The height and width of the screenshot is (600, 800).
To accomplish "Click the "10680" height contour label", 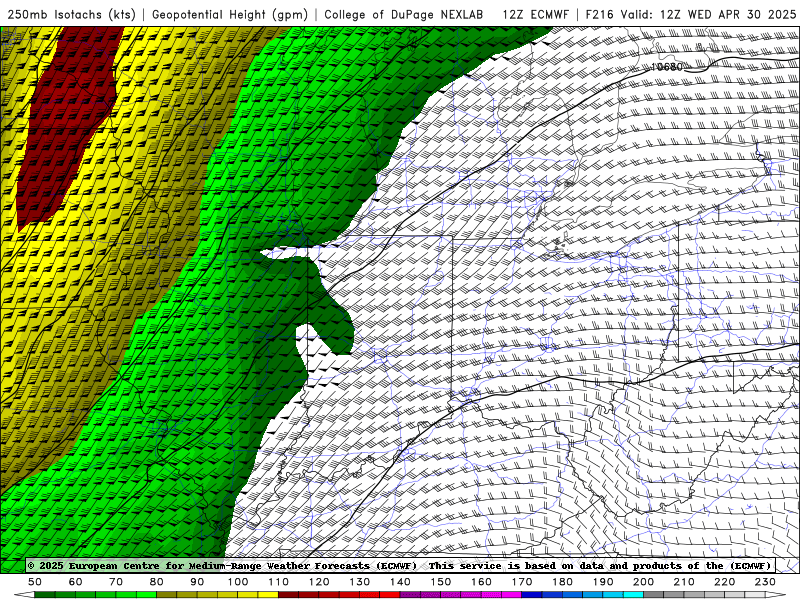I will [667, 67].
